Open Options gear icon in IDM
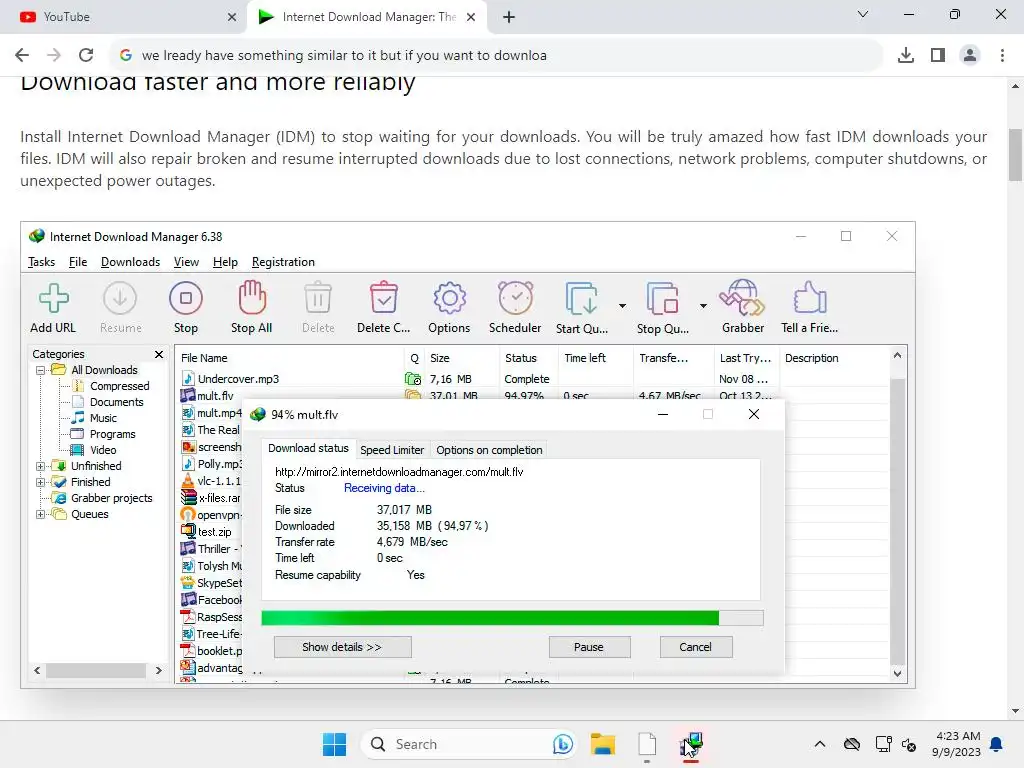 pyautogui.click(x=449, y=298)
